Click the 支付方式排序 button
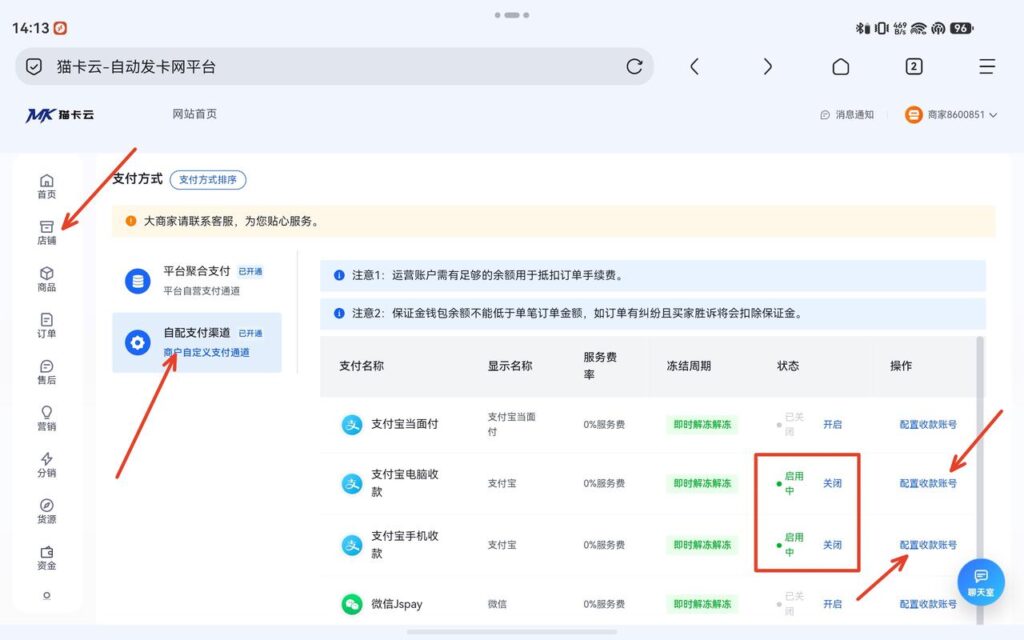The width and height of the screenshot is (1024, 640). point(208,180)
